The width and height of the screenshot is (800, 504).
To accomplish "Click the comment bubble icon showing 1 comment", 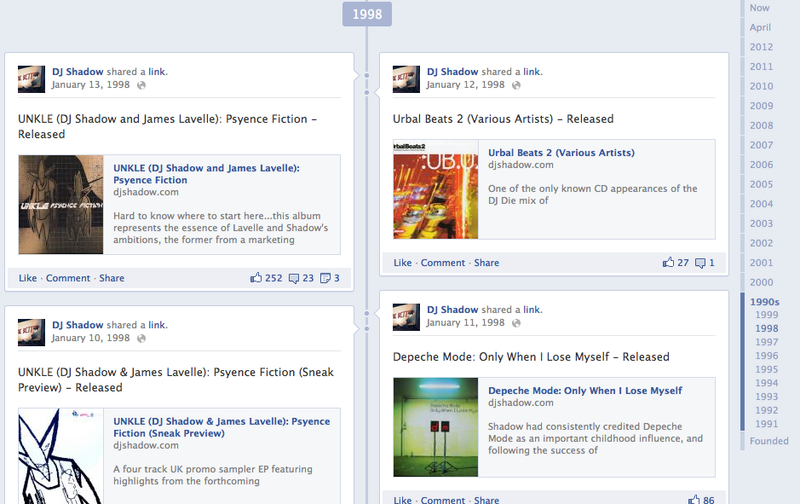I will click(x=700, y=263).
